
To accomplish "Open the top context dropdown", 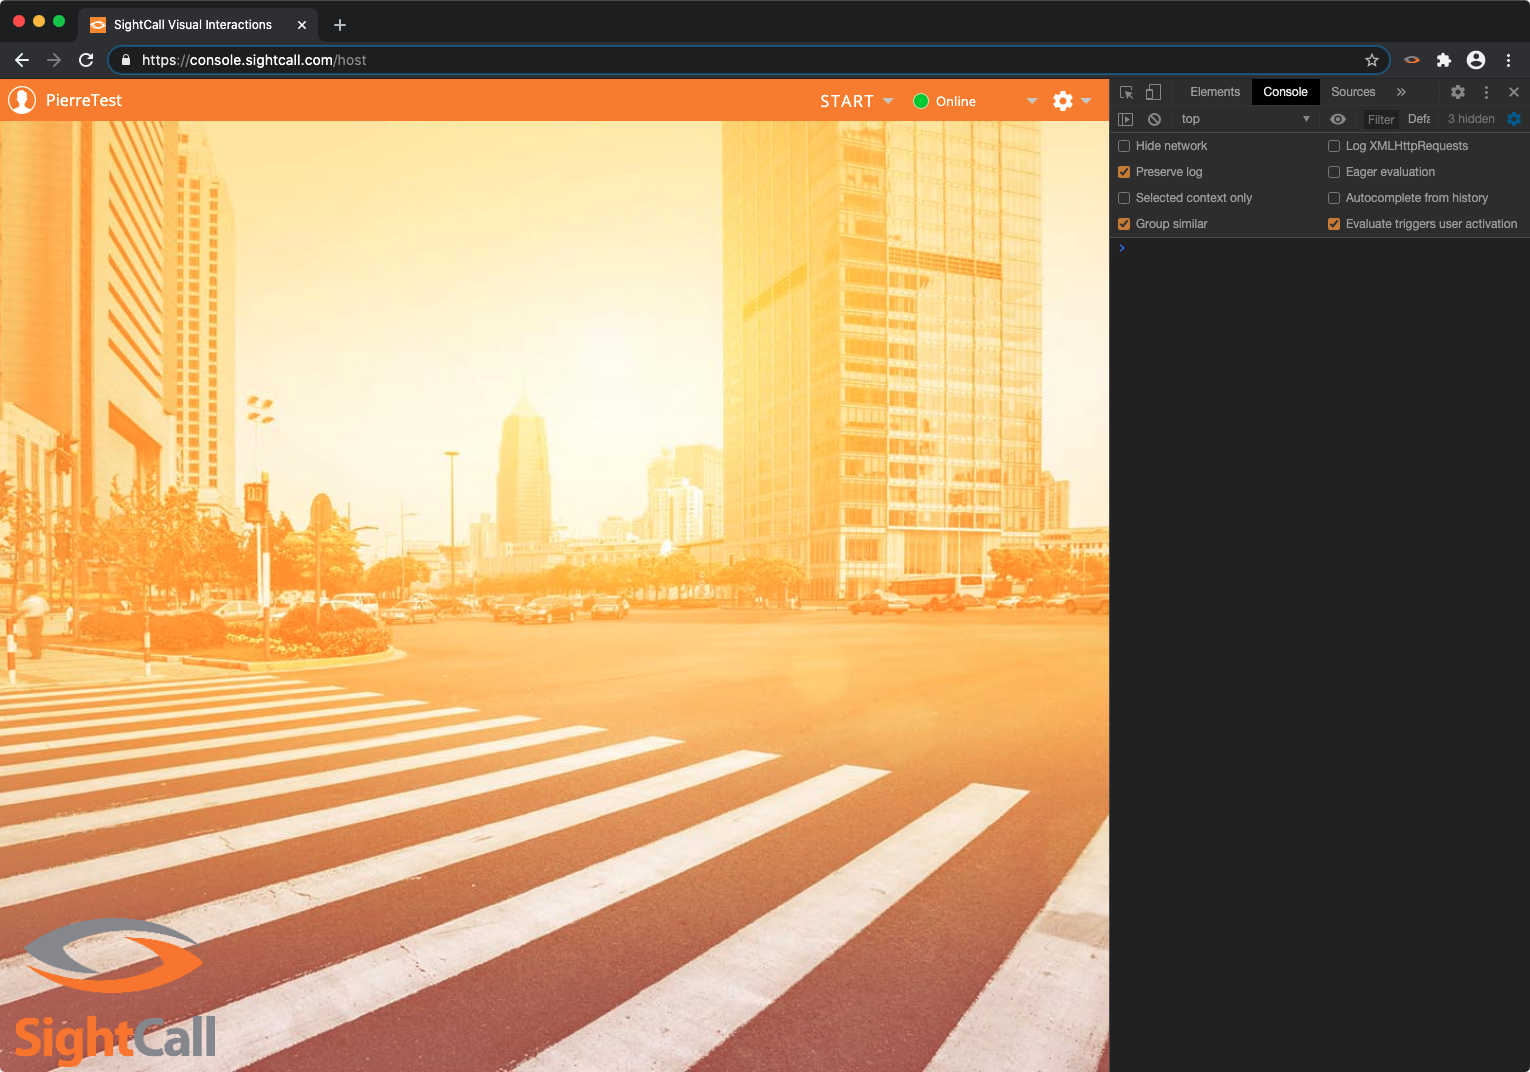I will [x=1245, y=119].
